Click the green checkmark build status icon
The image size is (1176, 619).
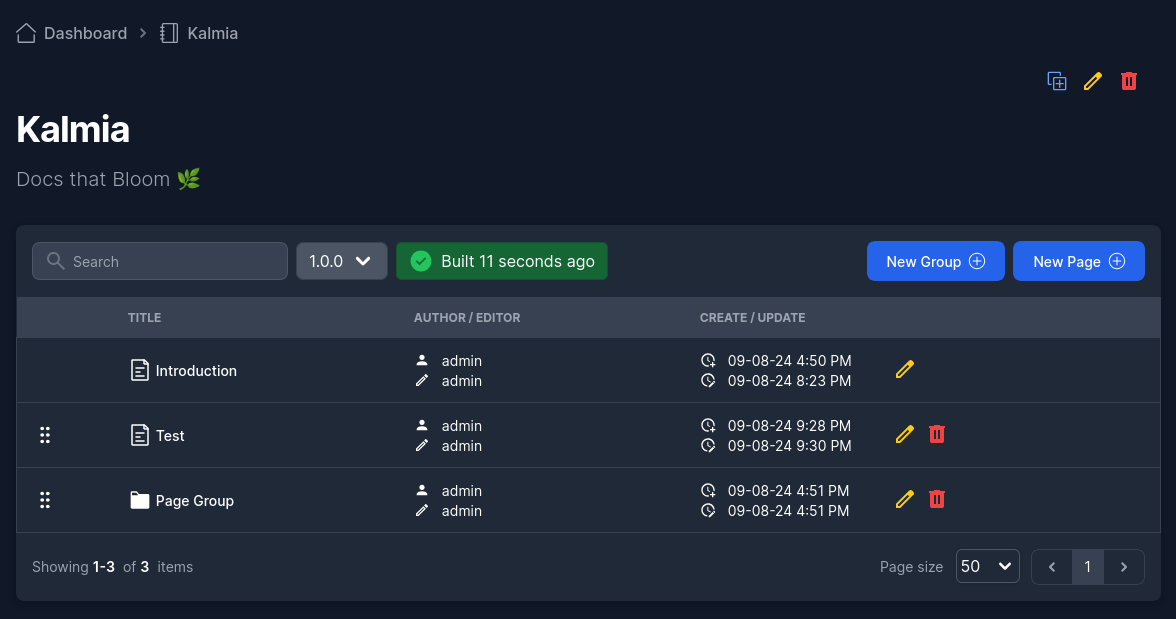click(421, 261)
